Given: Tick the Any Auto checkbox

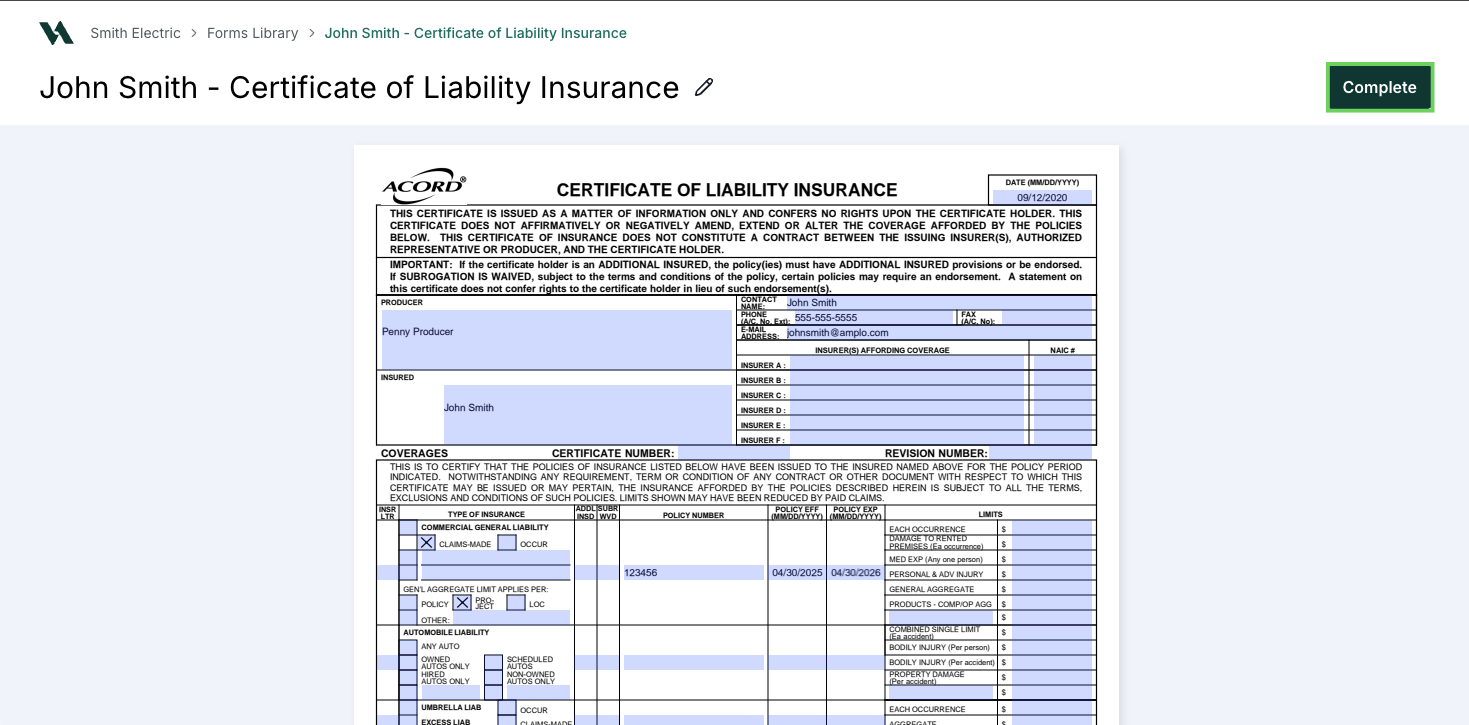Looking at the screenshot, I should point(408,647).
